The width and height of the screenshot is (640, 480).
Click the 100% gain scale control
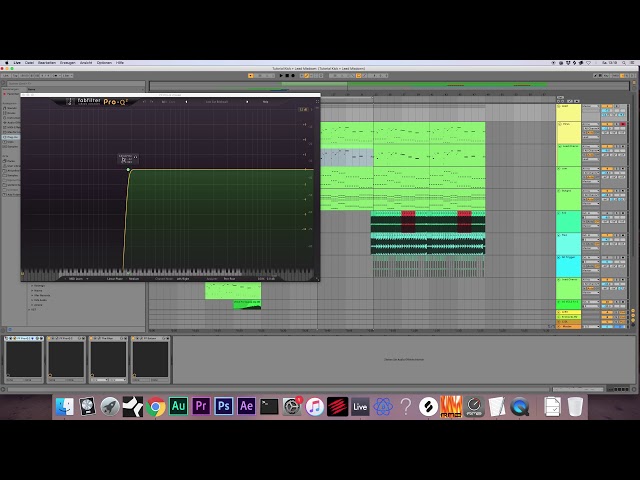coord(261,279)
